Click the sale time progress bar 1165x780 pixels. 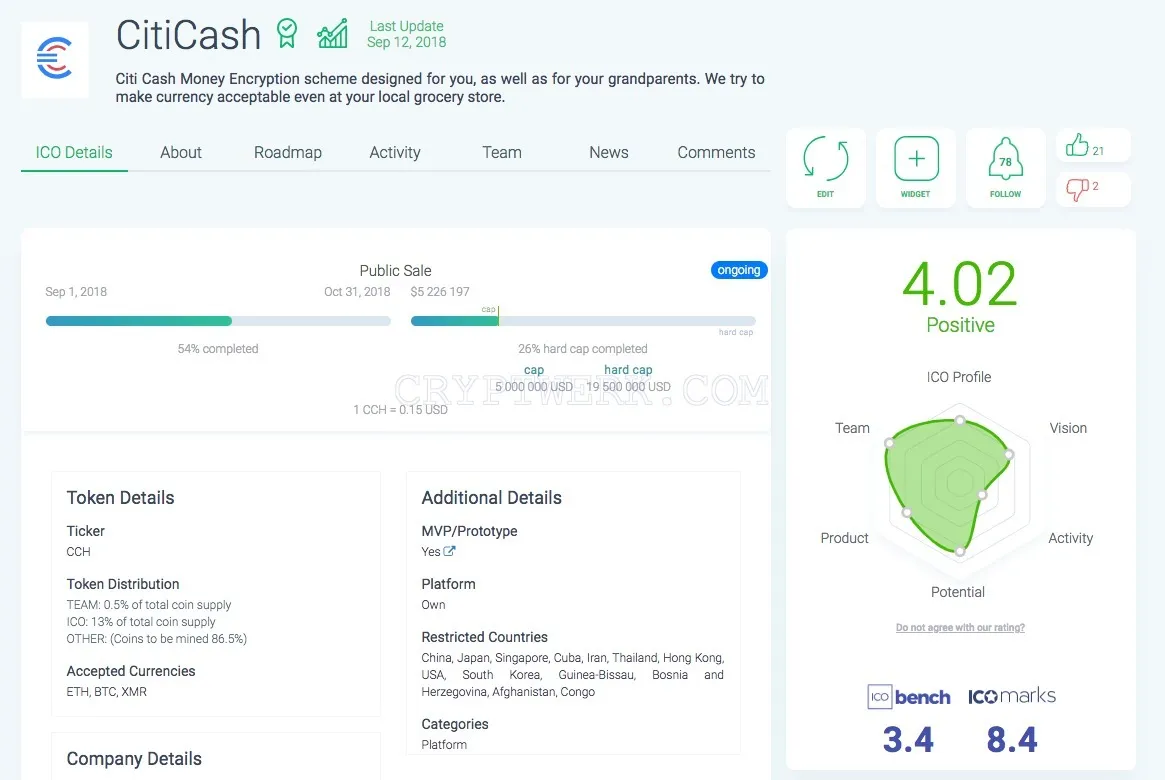[218, 321]
